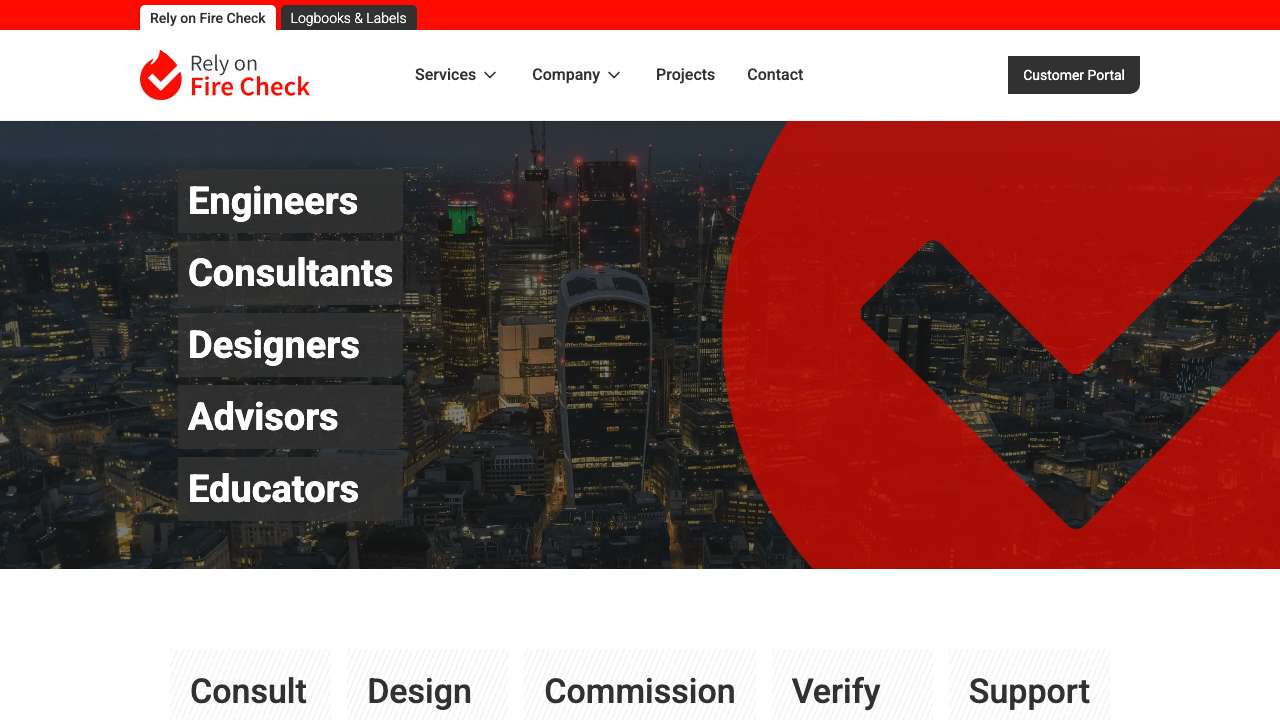The width and height of the screenshot is (1280, 720).
Task: Click the Consultants hero label
Action: 290,273
